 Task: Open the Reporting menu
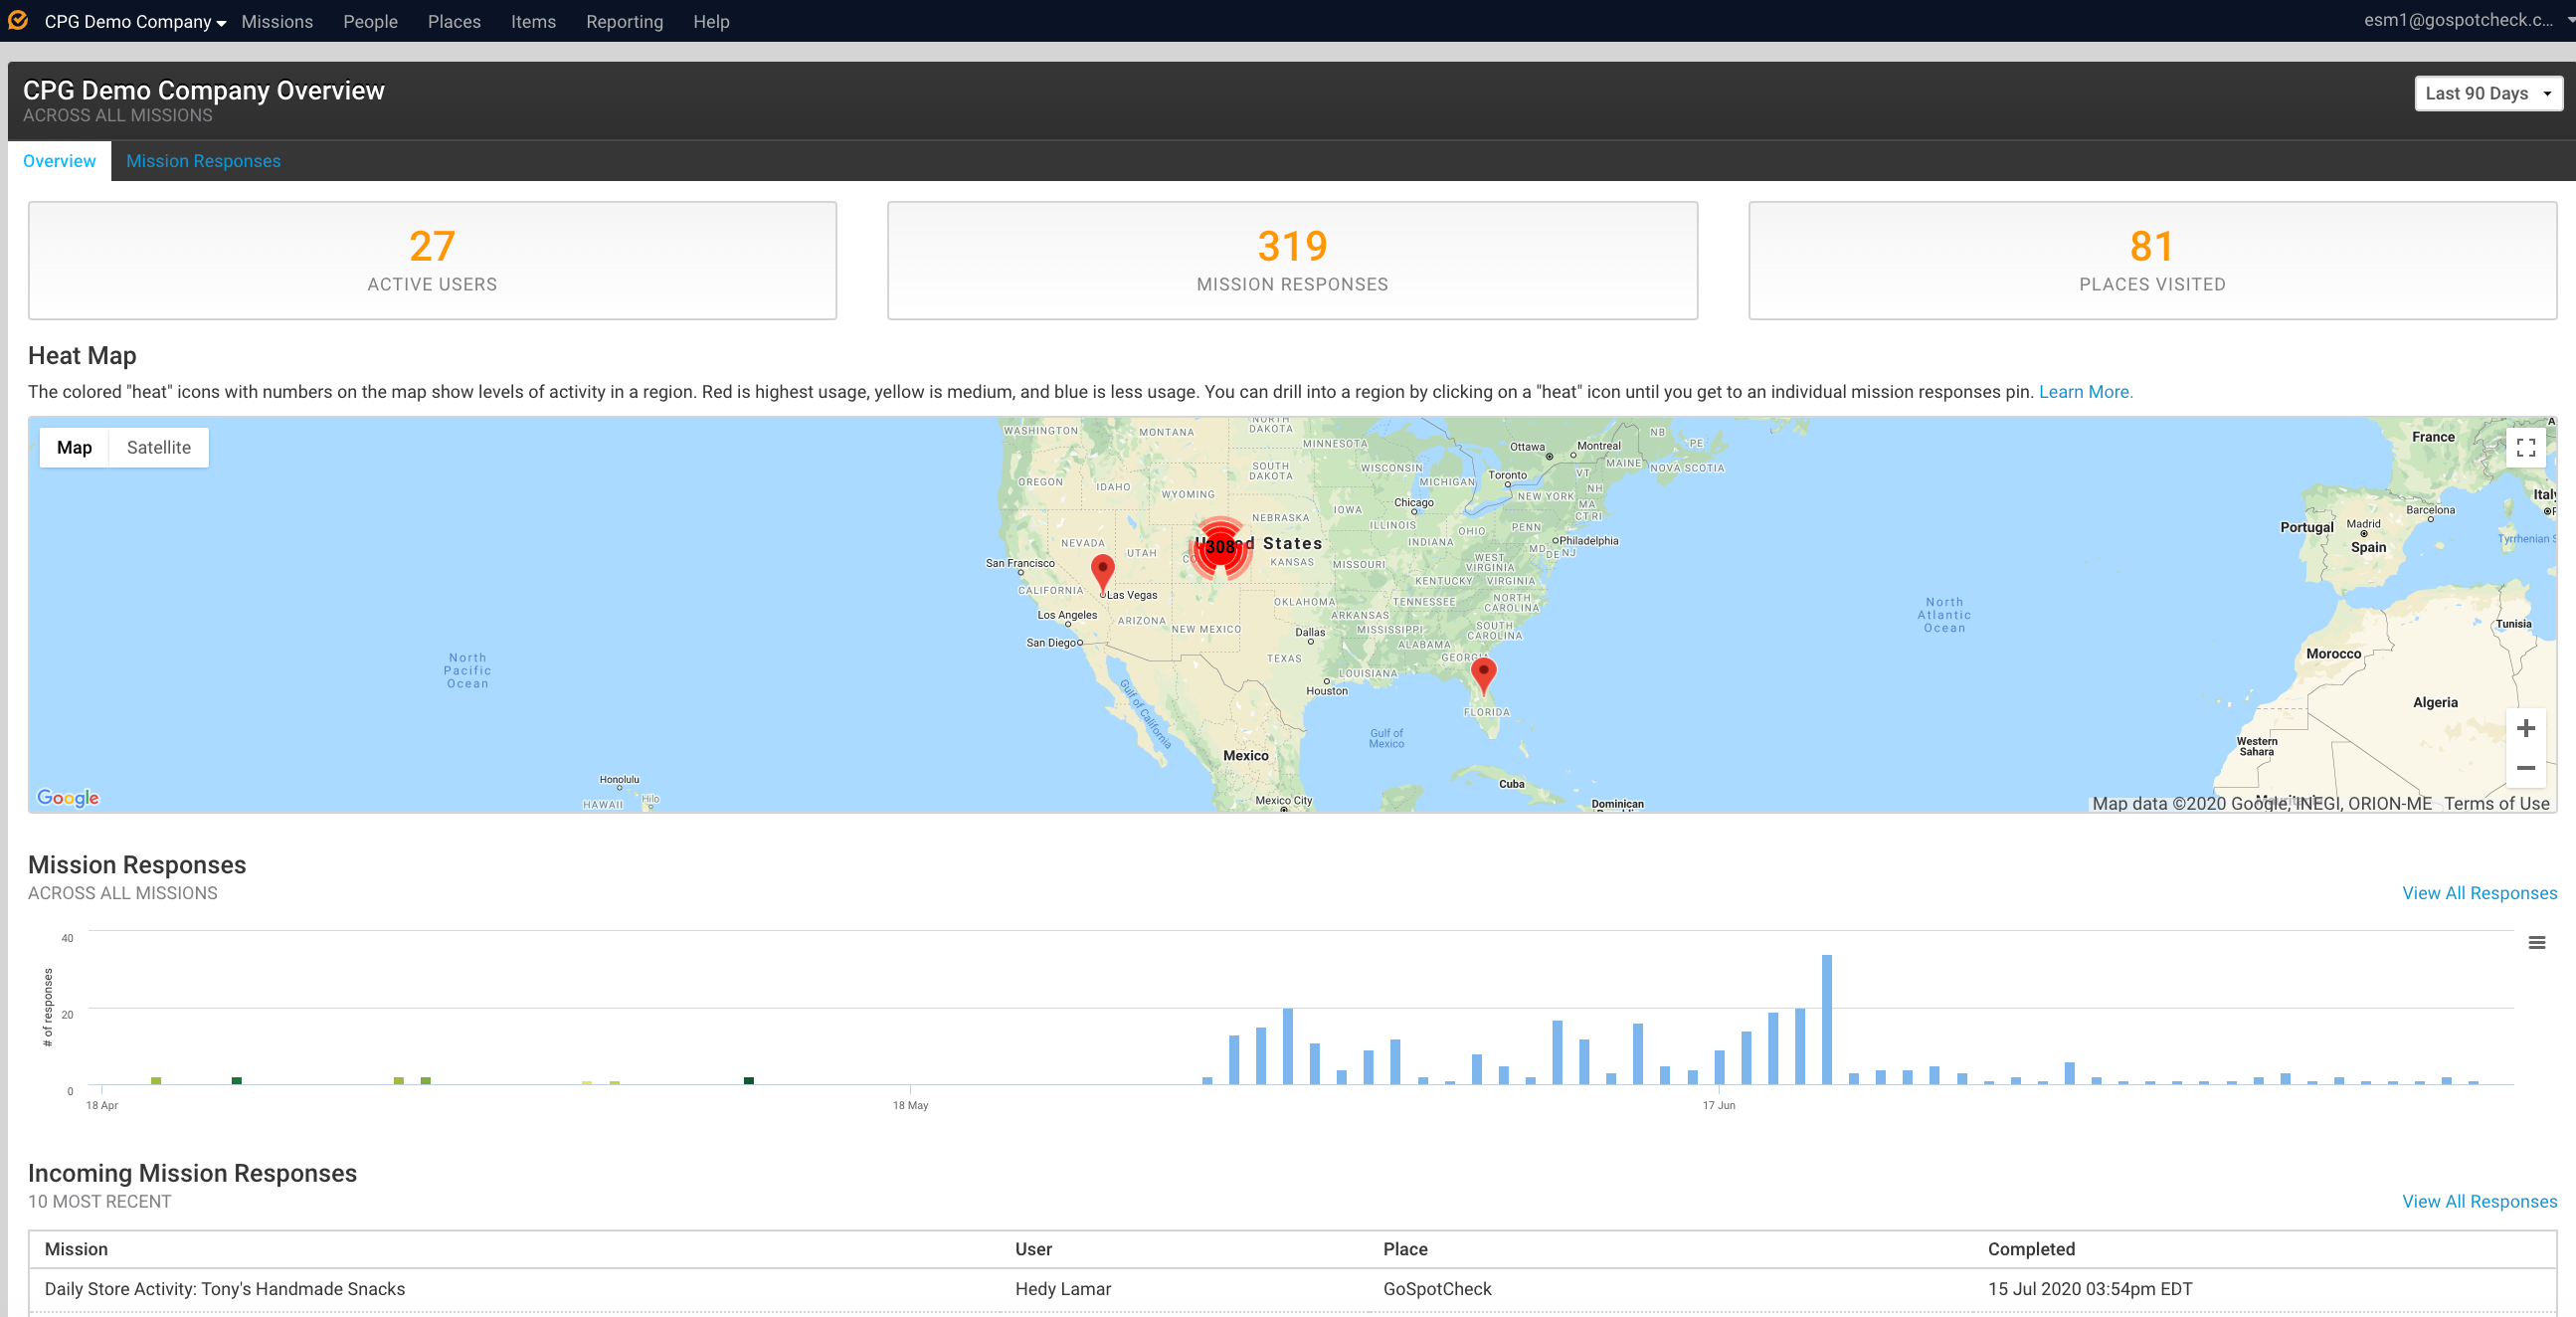(624, 21)
